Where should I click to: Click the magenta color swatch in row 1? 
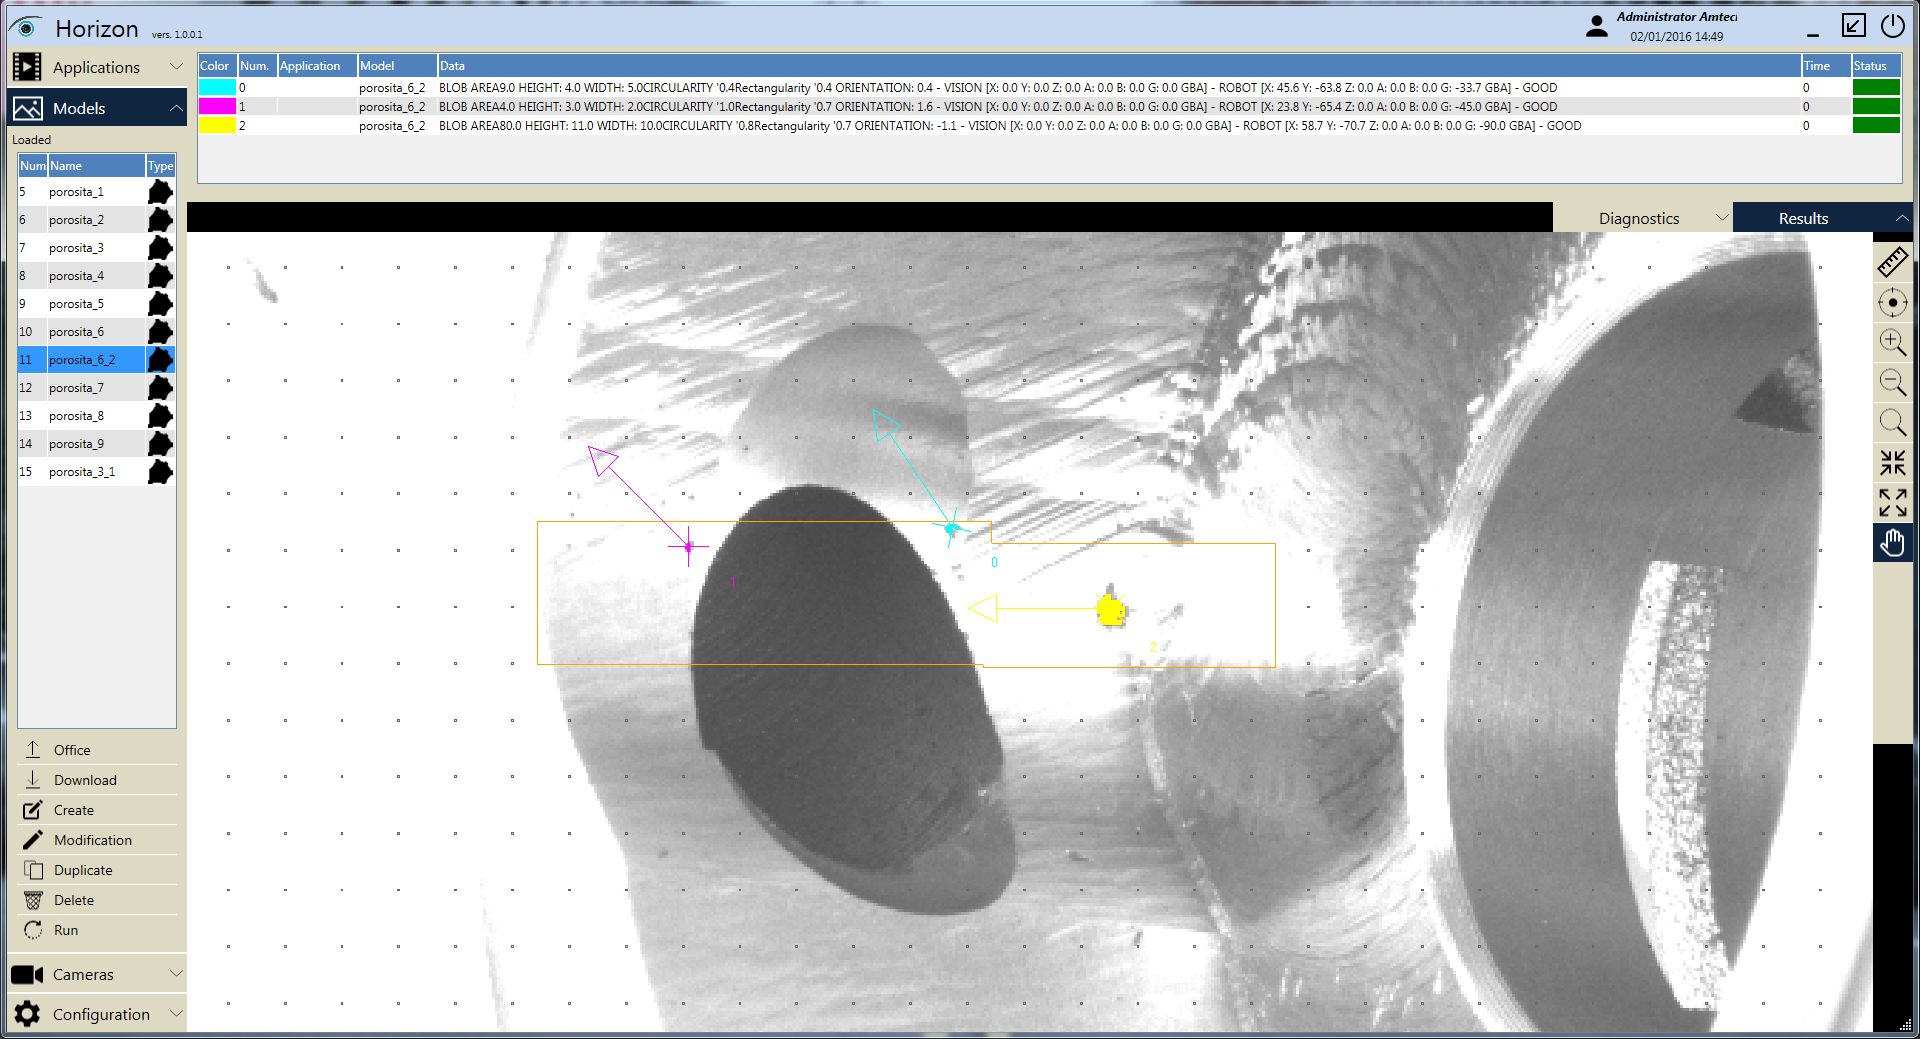pos(217,106)
